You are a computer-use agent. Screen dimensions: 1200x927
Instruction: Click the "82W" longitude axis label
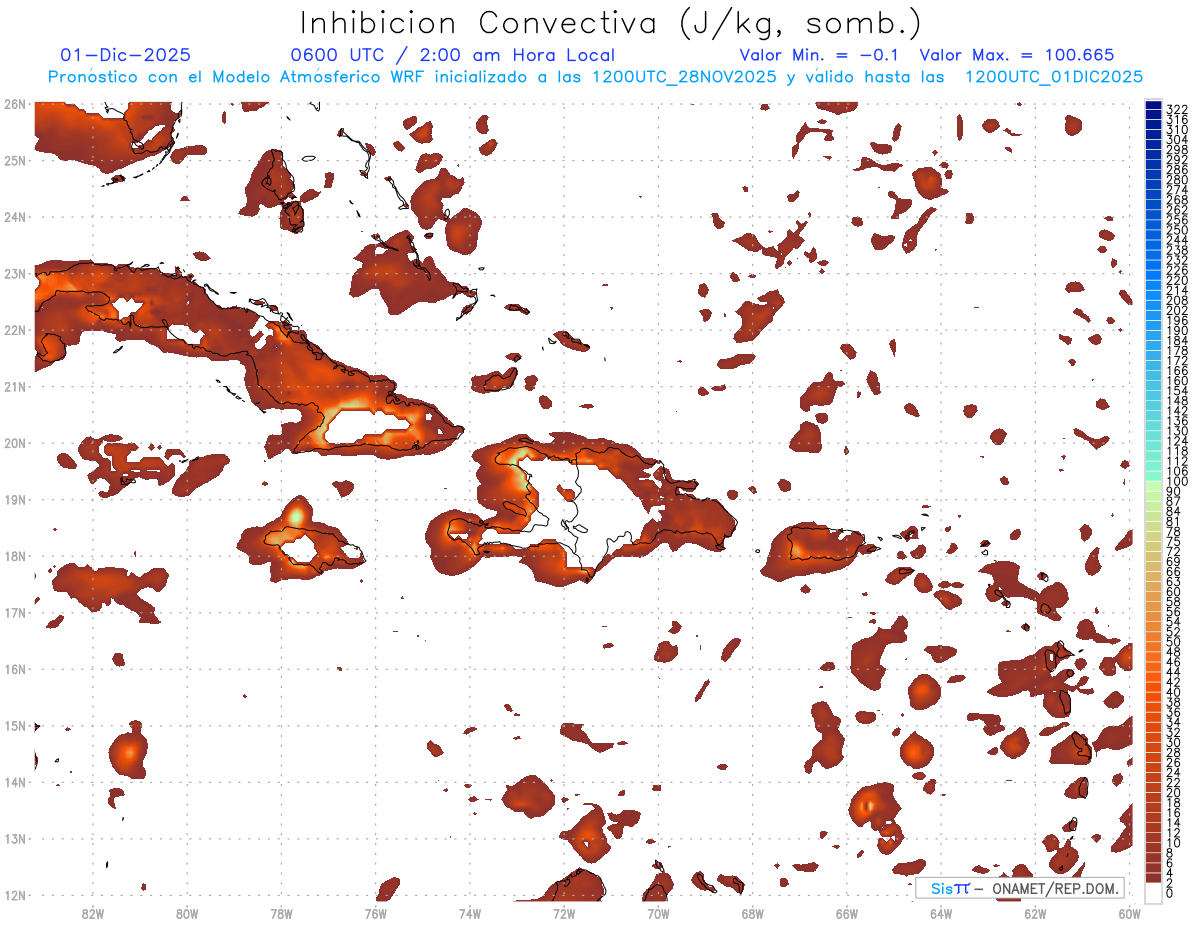(x=92, y=913)
